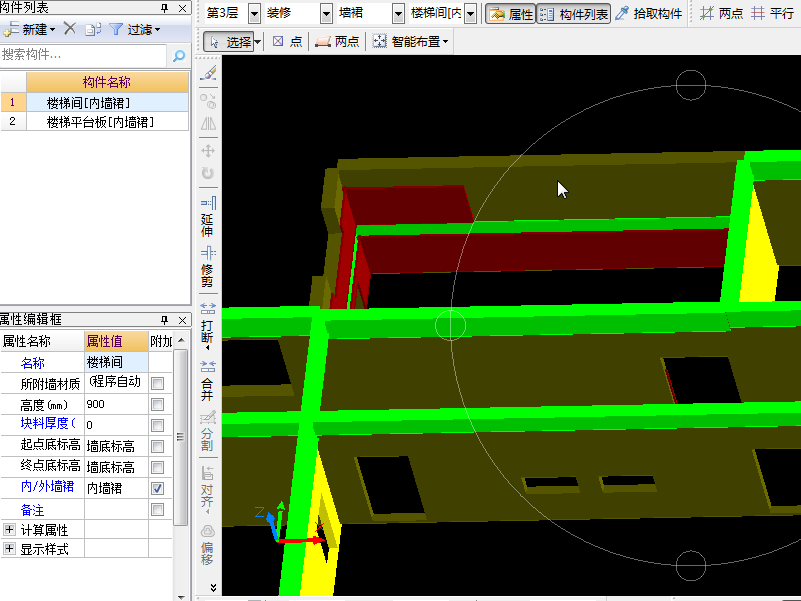Toggle 高度(mm) additional checkbox
The image size is (801, 601).
(x=158, y=405)
